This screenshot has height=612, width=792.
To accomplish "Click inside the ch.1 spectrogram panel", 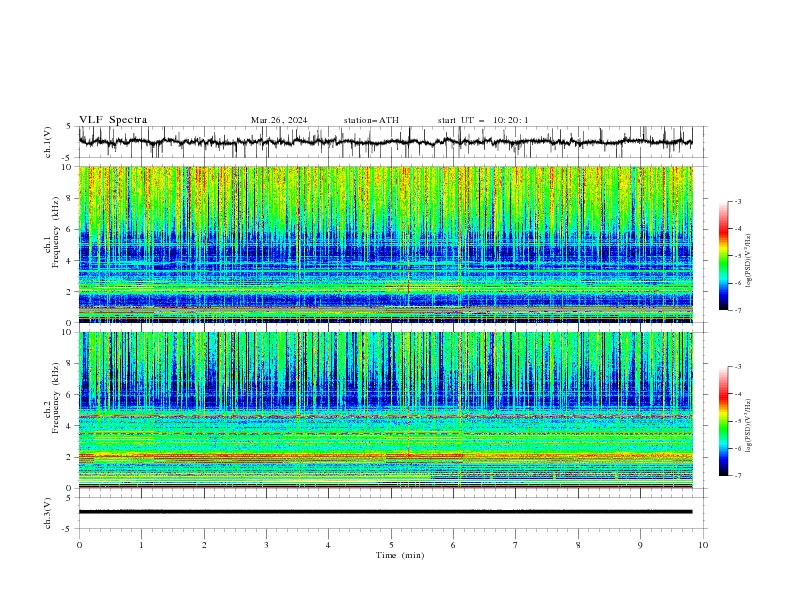I will click(385, 244).
